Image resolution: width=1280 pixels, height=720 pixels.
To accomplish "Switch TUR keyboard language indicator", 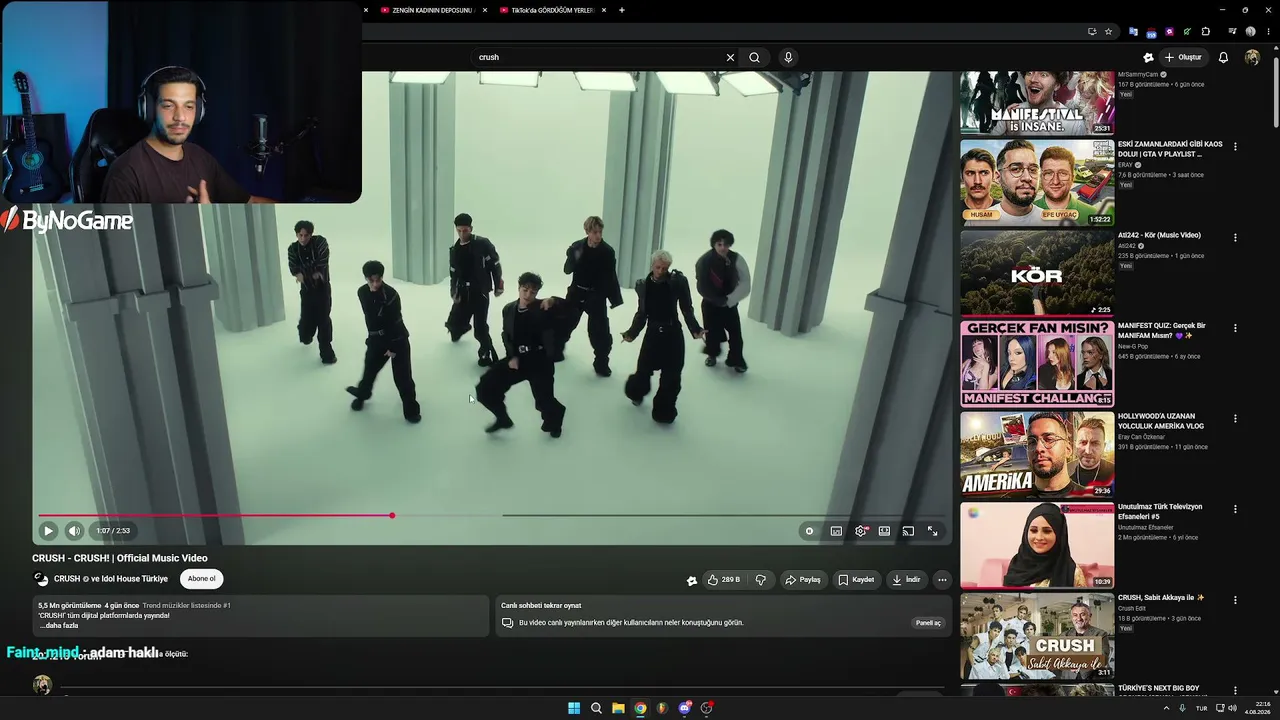I will pos(1201,708).
